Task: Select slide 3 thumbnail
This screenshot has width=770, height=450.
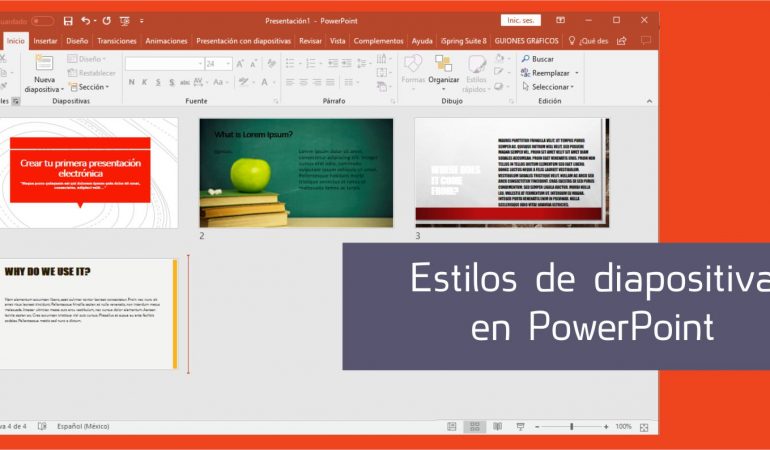Action: click(512, 173)
